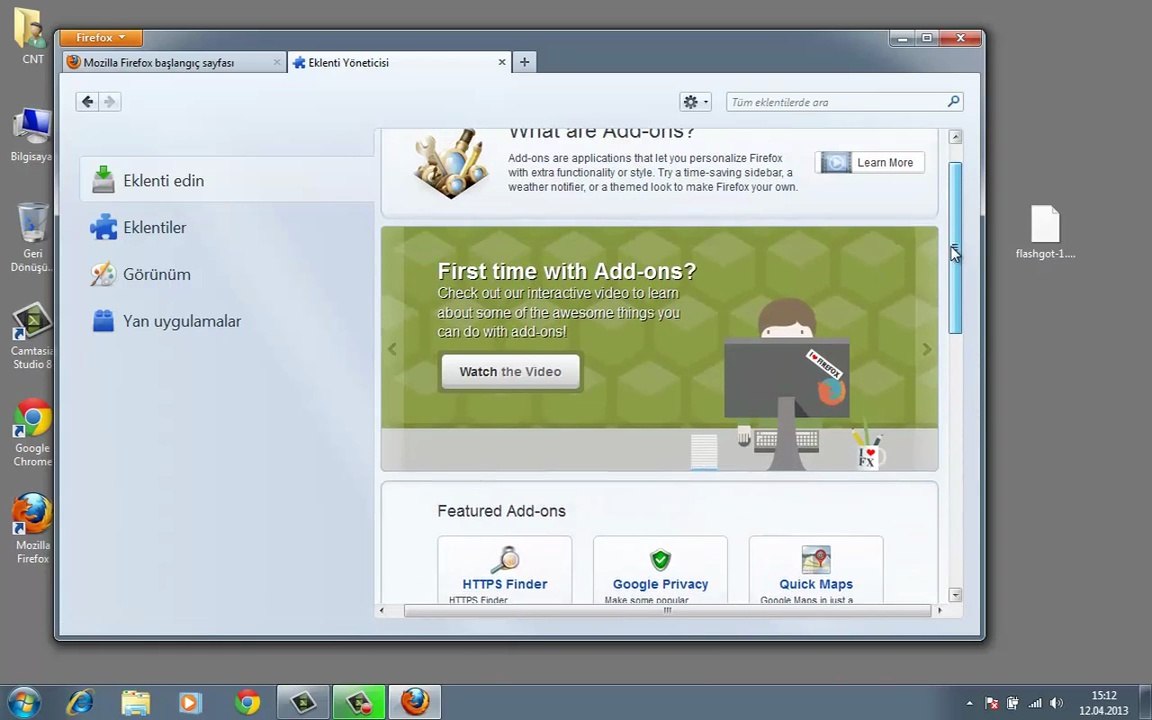The height and width of the screenshot is (720, 1152).
Task: Open the Quick Maps add-on
Action: 816,584
